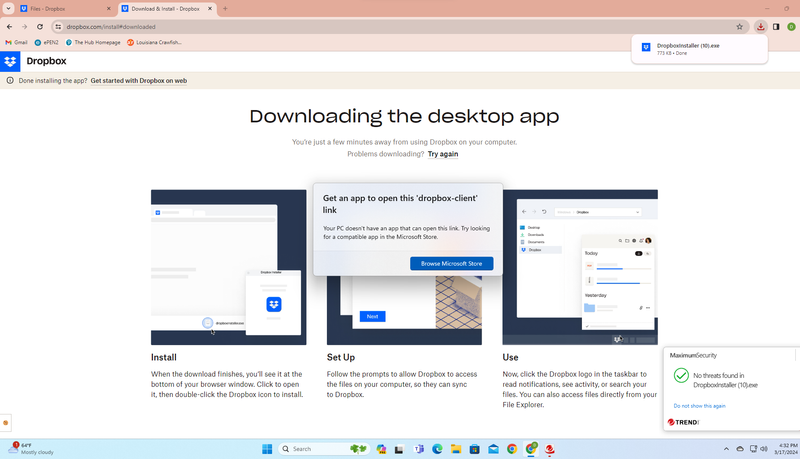Screen dimensions: 800x459
Task: Open Microsoft Store from taskbar
Action: pyautogui.click(x=474, y=449)
